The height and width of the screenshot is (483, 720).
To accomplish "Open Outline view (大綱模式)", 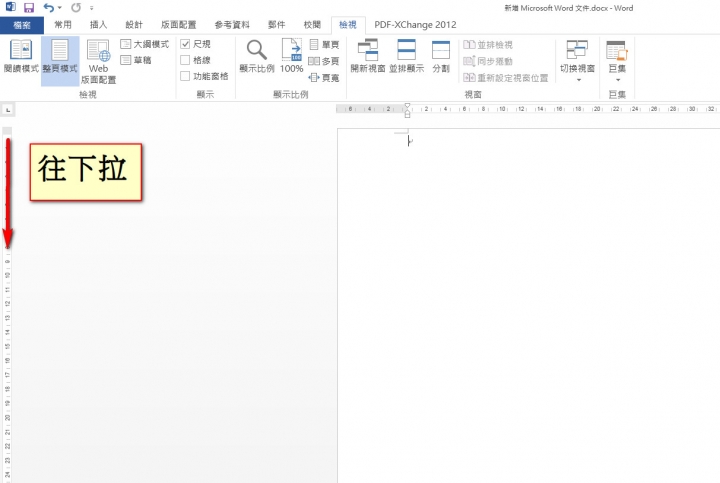I will (145, 44).
